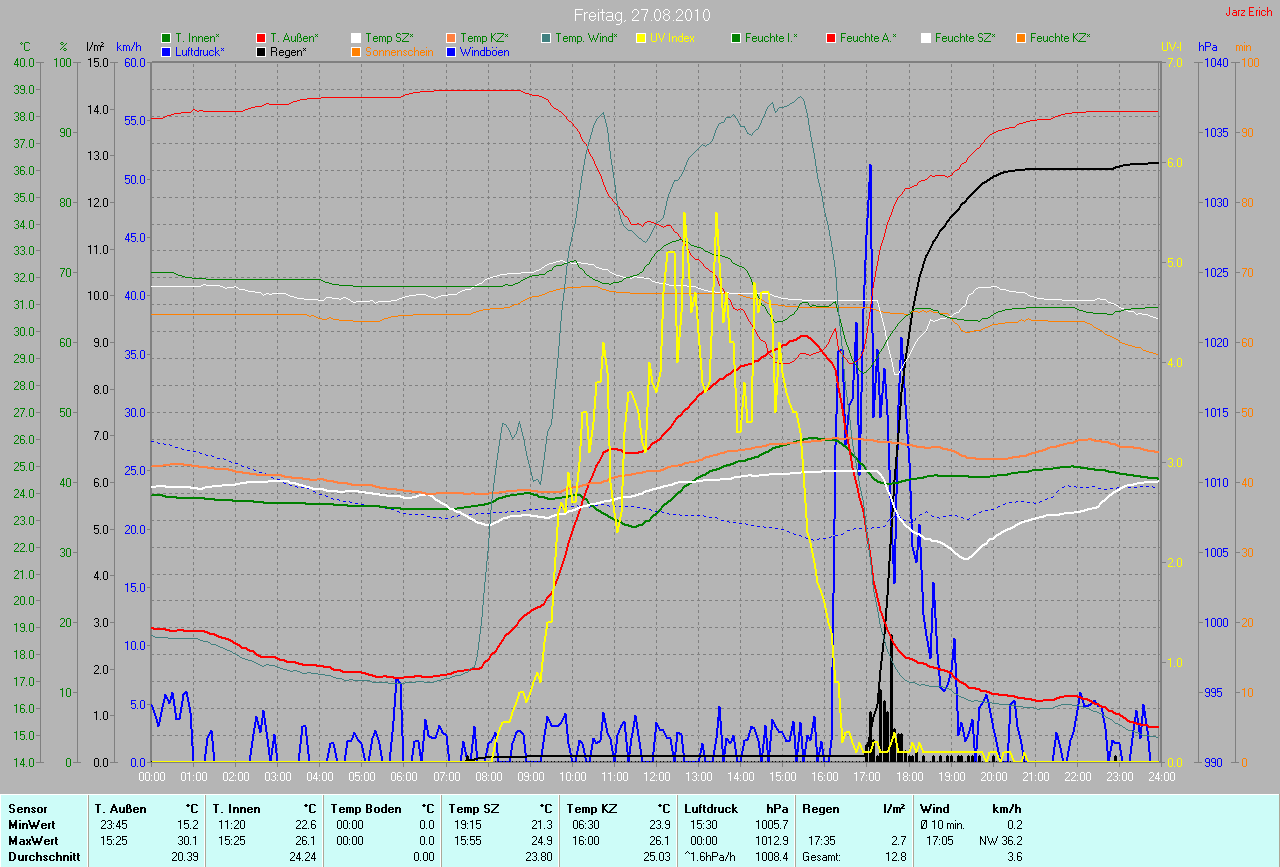
Task: Click the 'MaxWert' row label
Action: tap(33, 841)
